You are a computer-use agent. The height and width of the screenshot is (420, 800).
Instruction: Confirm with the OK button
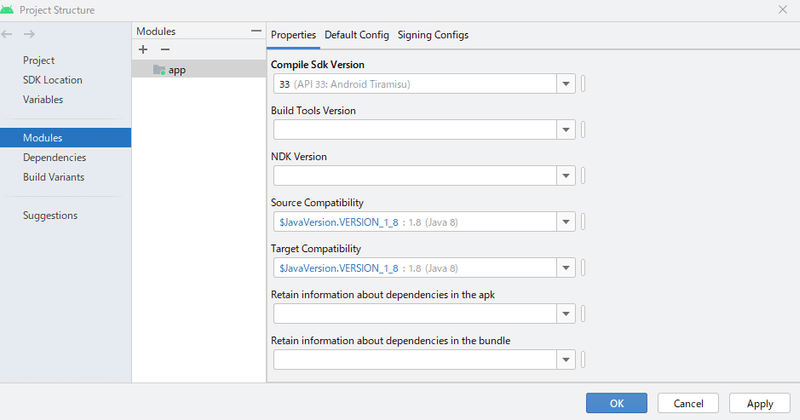616,403
